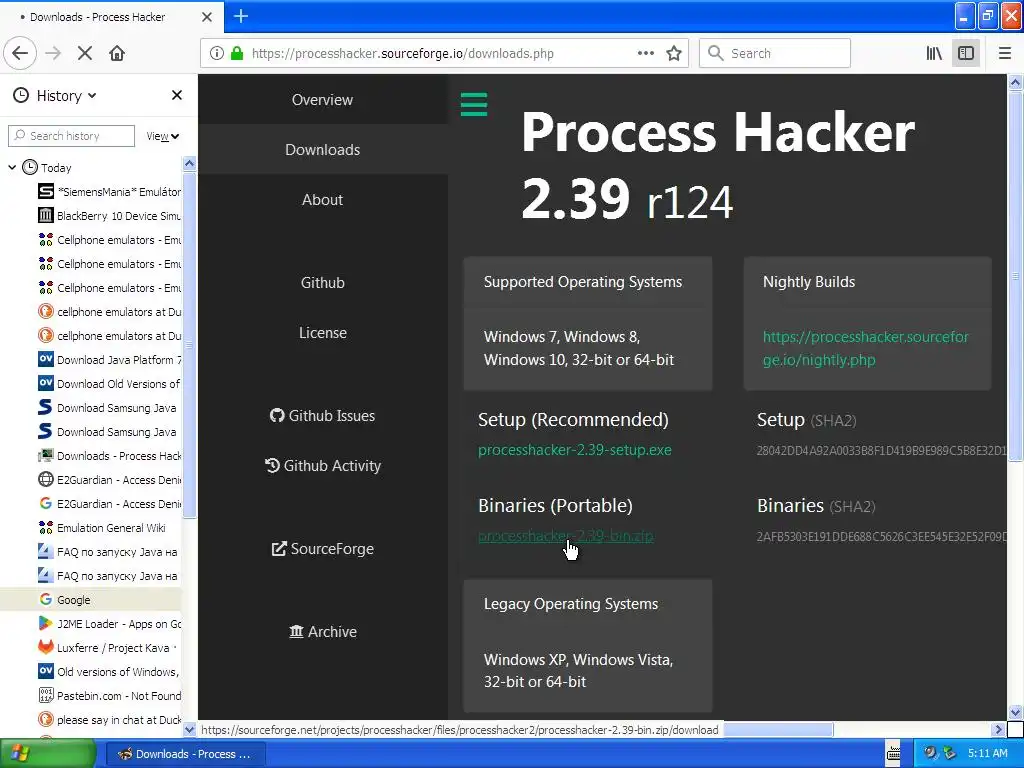1024x768 pixels.
Task: Download processhacker-2.39-bin.zip portable binaries
Action: (566, 536)
